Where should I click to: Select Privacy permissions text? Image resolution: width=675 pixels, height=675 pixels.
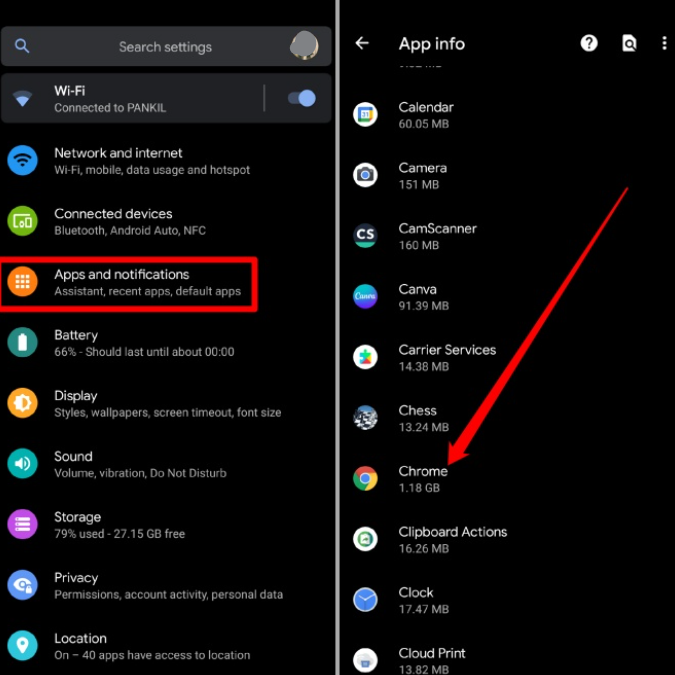pos(168,586)
